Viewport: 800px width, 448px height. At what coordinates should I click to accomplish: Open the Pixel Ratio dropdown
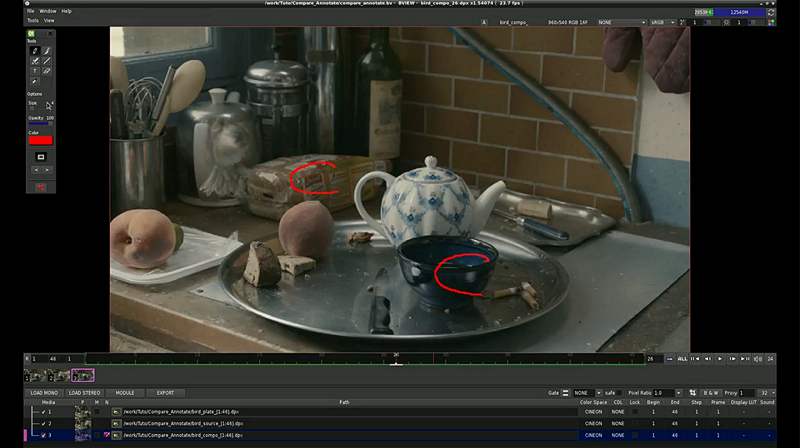coord(668,393)
